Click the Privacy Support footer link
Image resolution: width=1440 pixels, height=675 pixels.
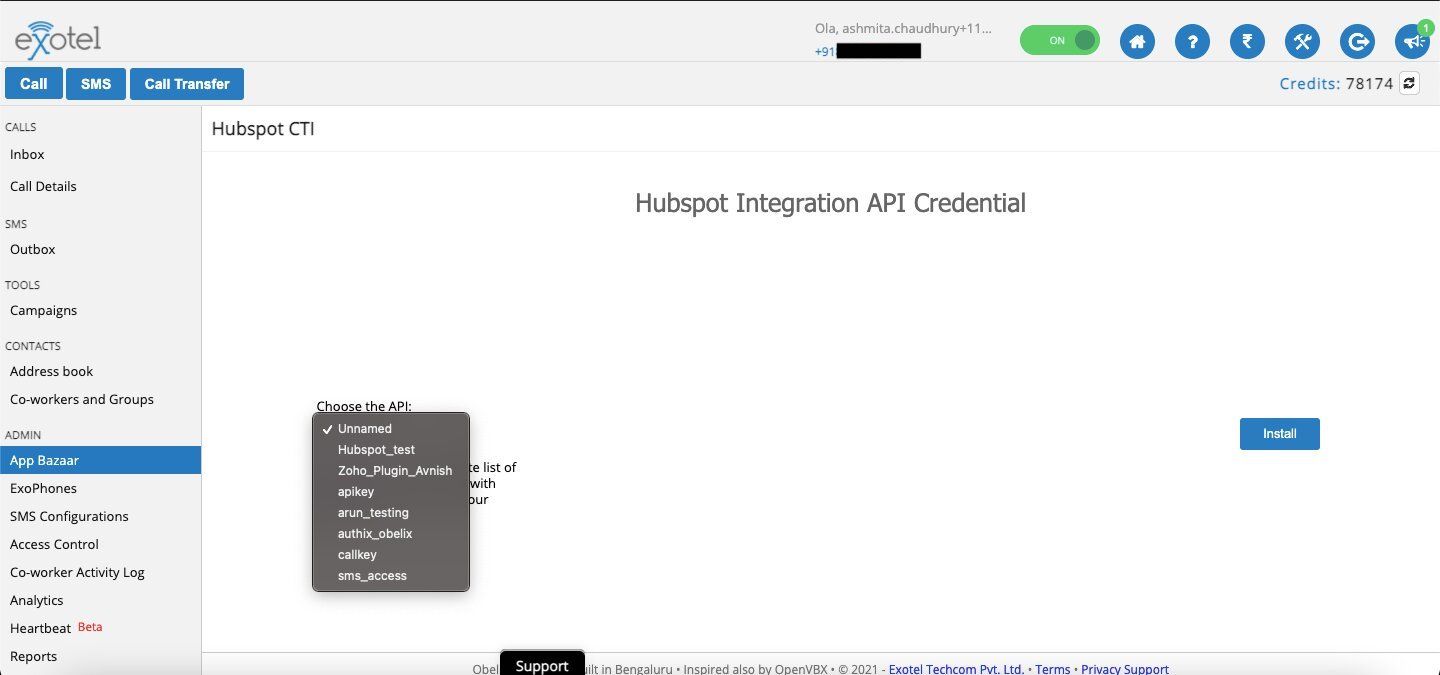[1125, 669]
